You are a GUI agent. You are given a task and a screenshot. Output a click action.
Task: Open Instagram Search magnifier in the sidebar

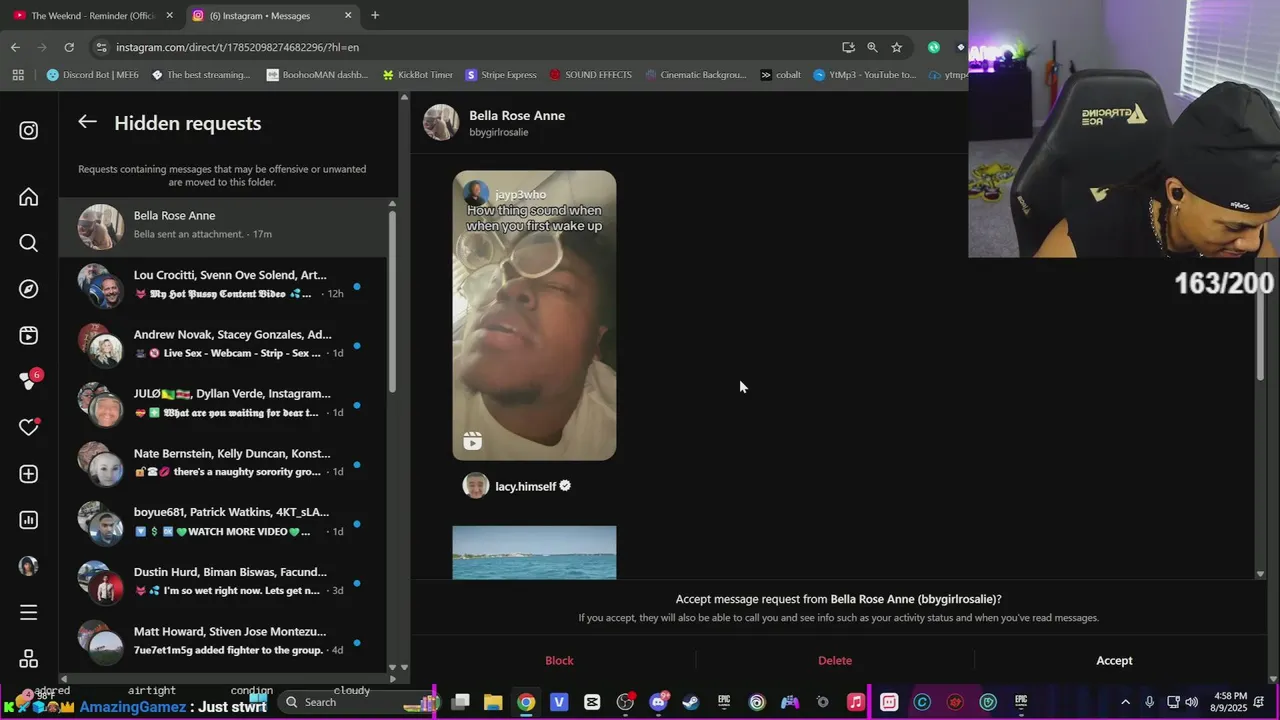[x=29, y=243]
